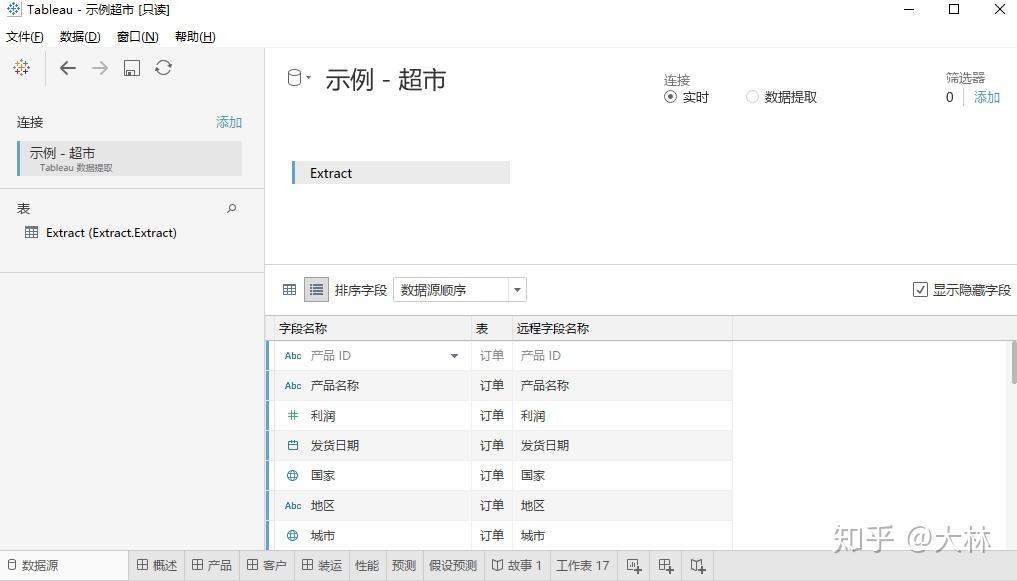Add a new story

(698, 565)
